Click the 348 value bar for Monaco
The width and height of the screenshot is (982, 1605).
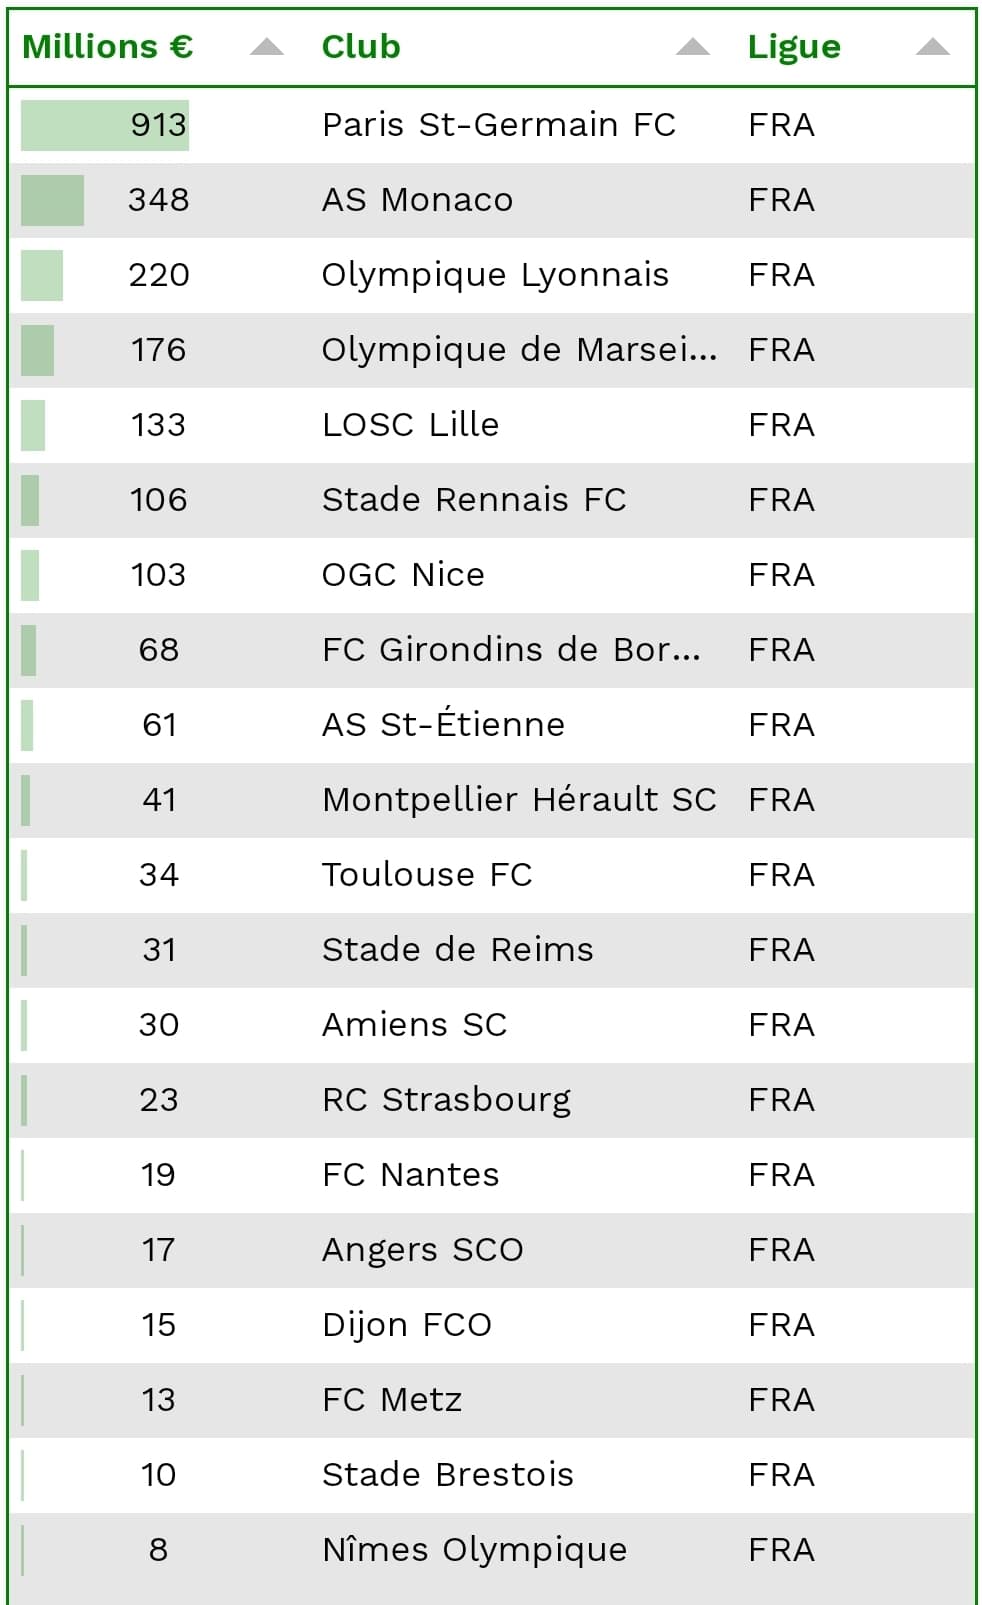pyautogui.click(x=53, y=200)
